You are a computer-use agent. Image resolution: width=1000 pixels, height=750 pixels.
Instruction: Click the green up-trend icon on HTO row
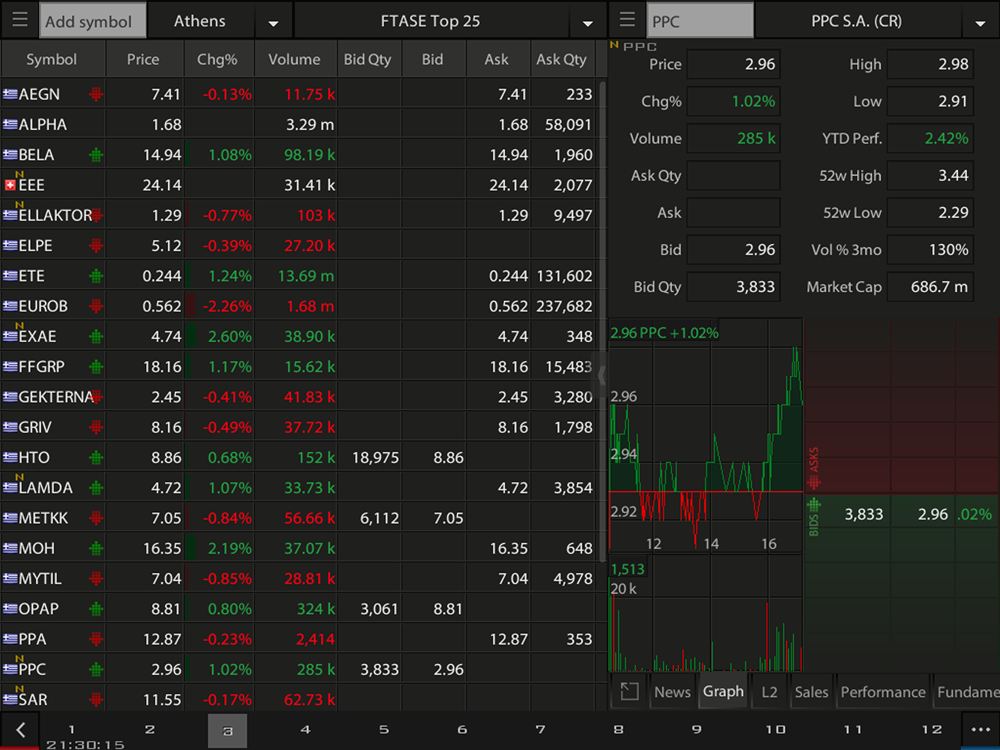click(x=96, y=457)
